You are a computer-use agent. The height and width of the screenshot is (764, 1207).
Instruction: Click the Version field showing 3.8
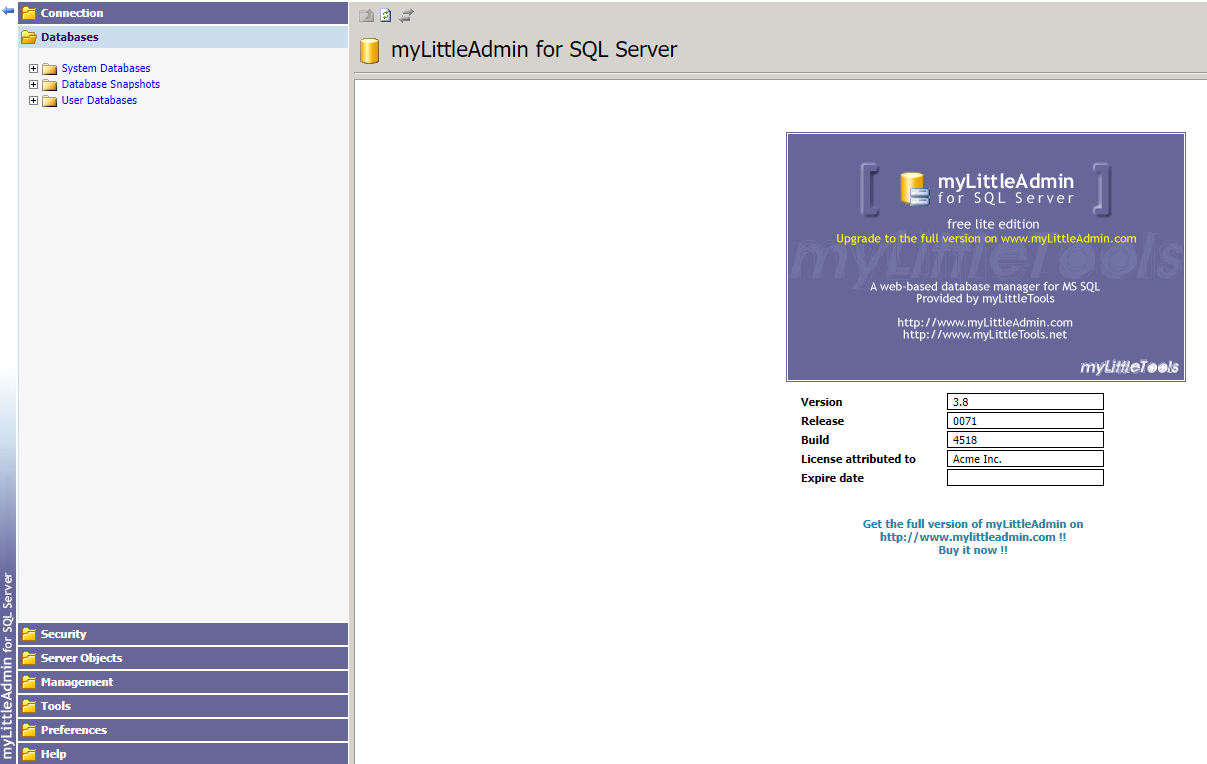click(1025, 402)
